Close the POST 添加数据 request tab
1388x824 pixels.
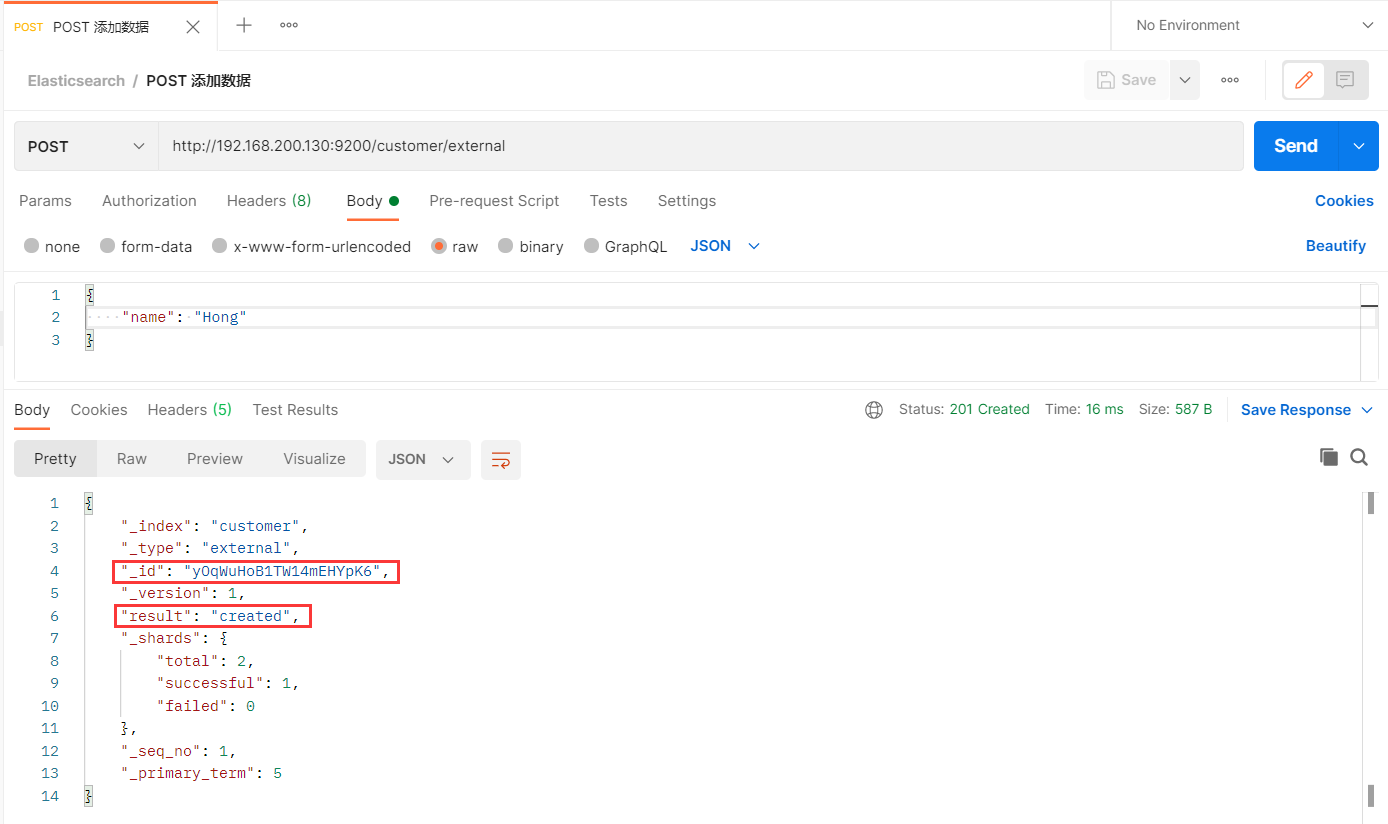(193, 27)
